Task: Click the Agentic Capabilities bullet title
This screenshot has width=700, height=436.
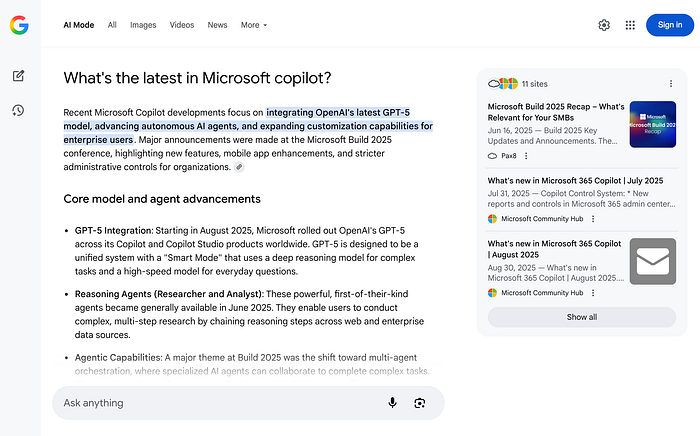Action: point(118,357)
